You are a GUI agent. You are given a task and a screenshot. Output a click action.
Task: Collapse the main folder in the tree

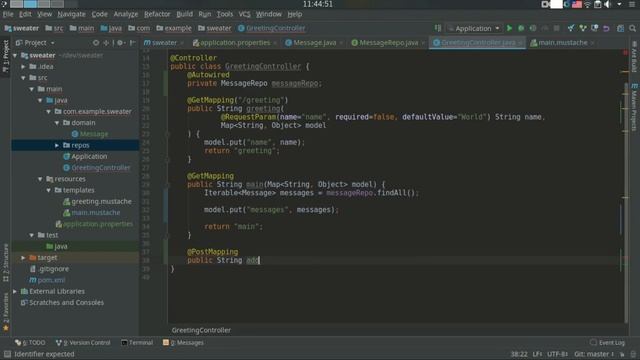click(x=32, y=89)
